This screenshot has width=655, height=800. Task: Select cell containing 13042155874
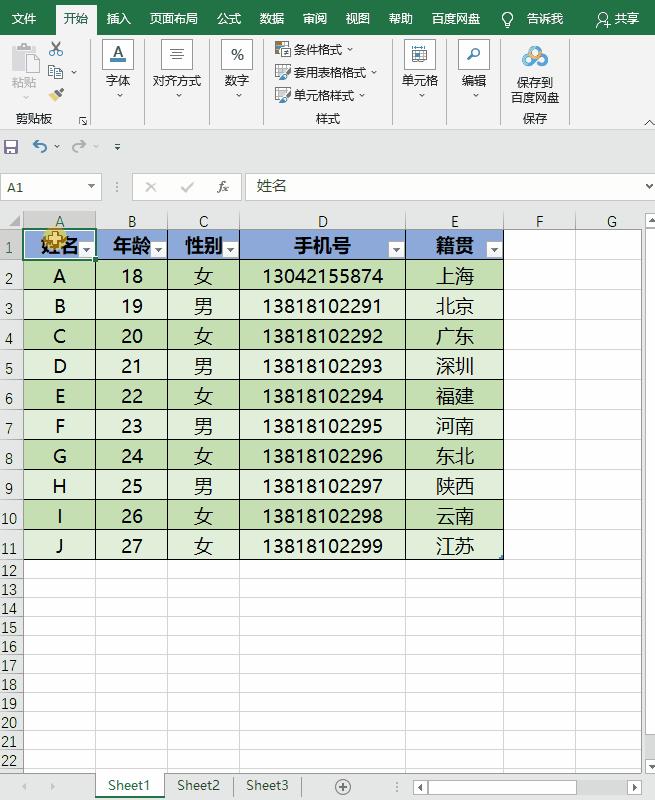click(322, 276)
